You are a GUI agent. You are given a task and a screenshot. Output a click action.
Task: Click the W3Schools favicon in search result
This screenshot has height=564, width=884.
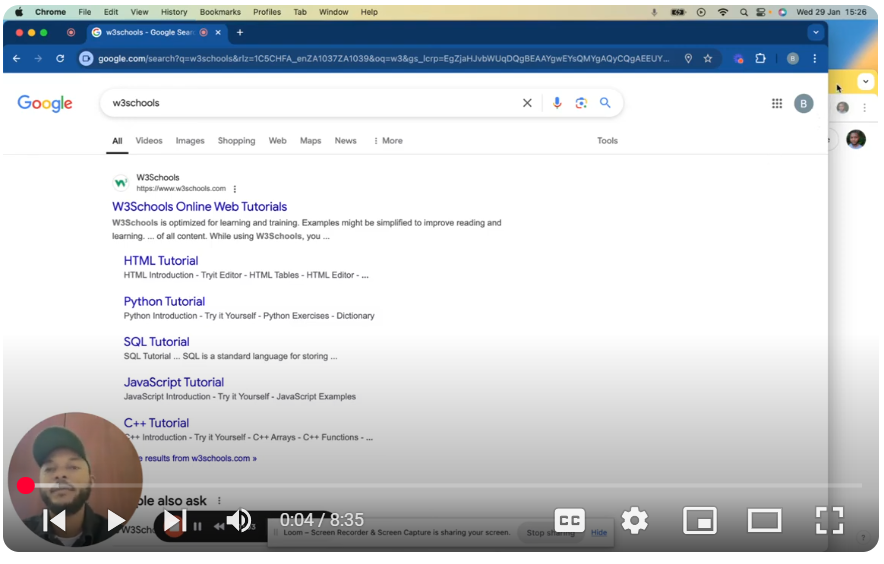121,183
